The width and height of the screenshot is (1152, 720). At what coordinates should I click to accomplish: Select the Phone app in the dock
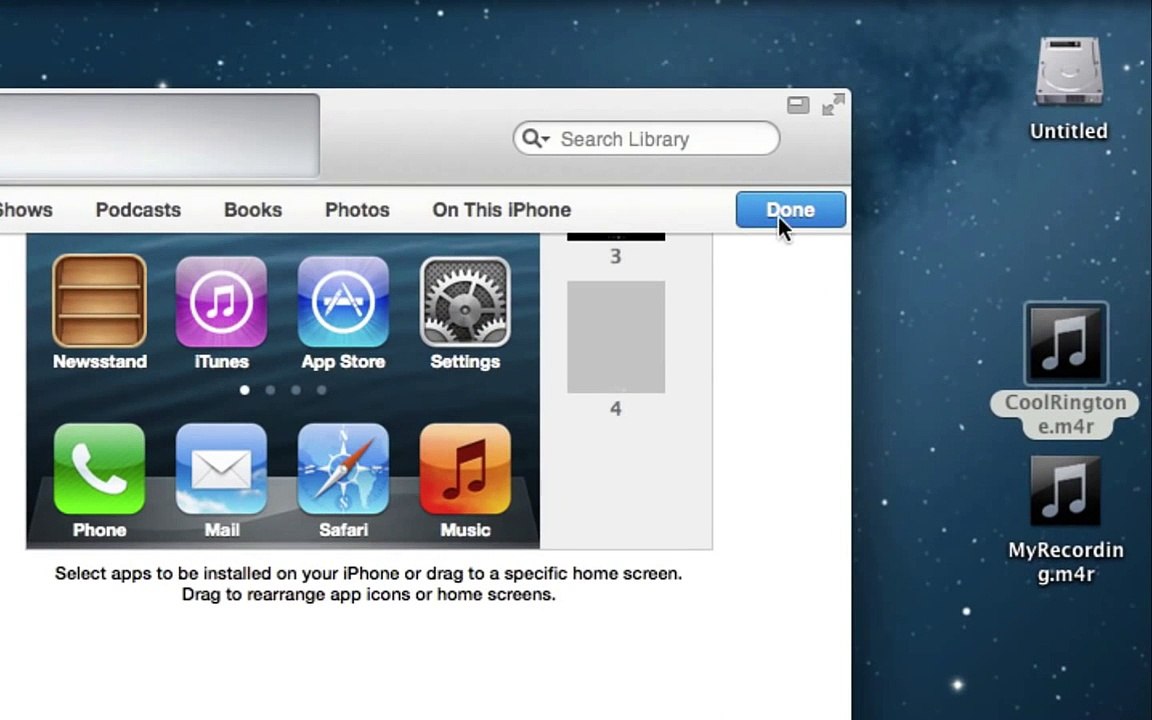click(99, 469)
